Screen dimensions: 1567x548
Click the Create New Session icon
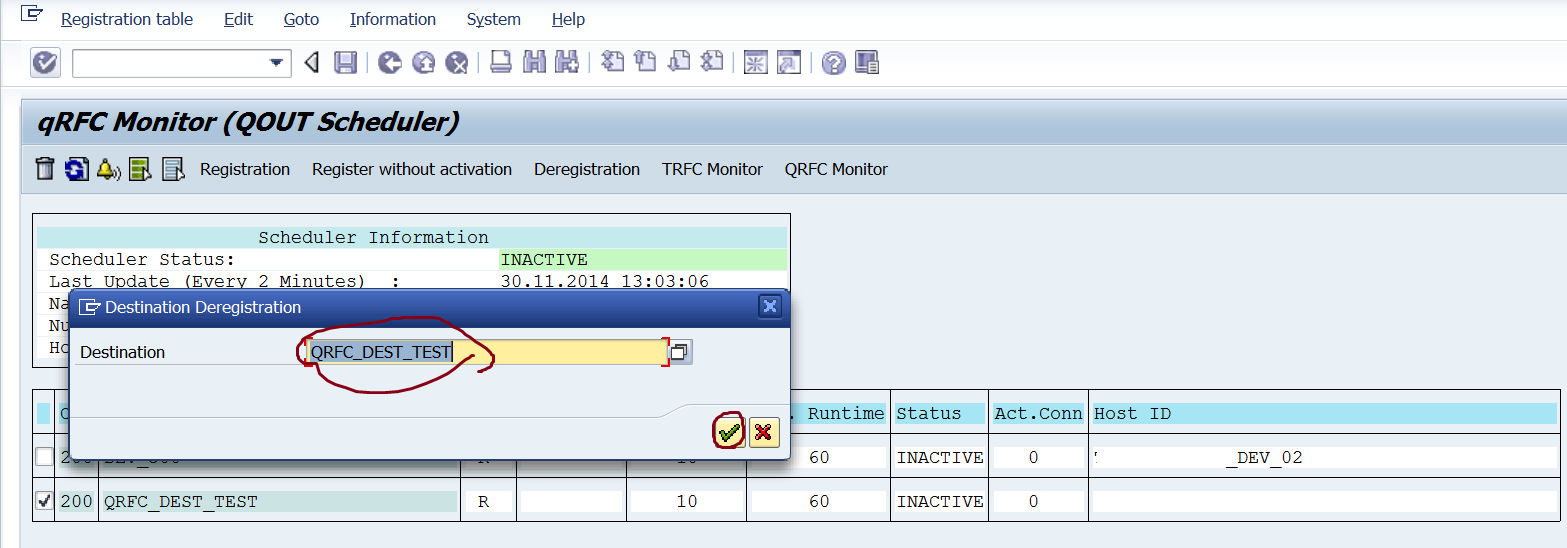pos(756,63)
